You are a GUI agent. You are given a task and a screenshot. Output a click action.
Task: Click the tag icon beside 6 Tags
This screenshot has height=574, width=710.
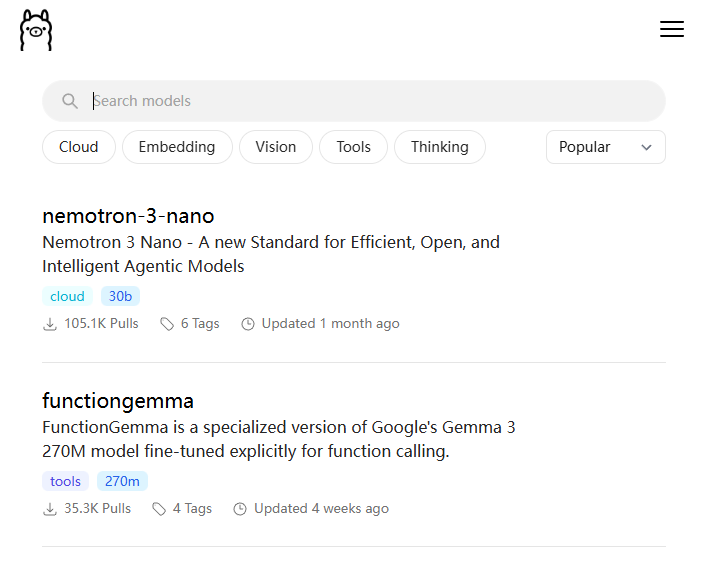[x=167, y=324]
